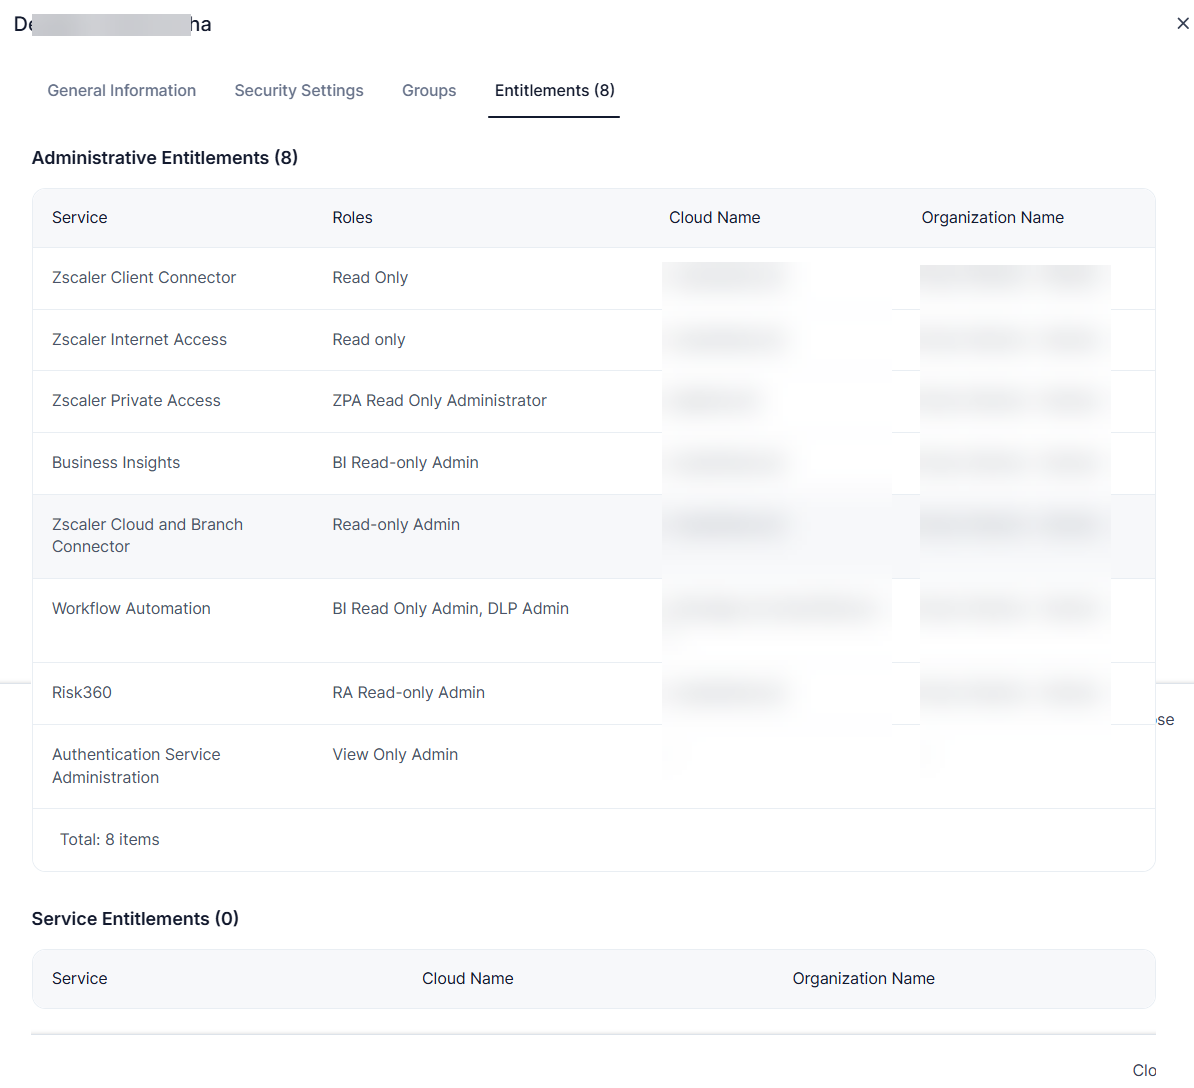The image size is (1194, 1088).
Task: Click the Service Entitlements Organization Name header
Action: [864, 978]
